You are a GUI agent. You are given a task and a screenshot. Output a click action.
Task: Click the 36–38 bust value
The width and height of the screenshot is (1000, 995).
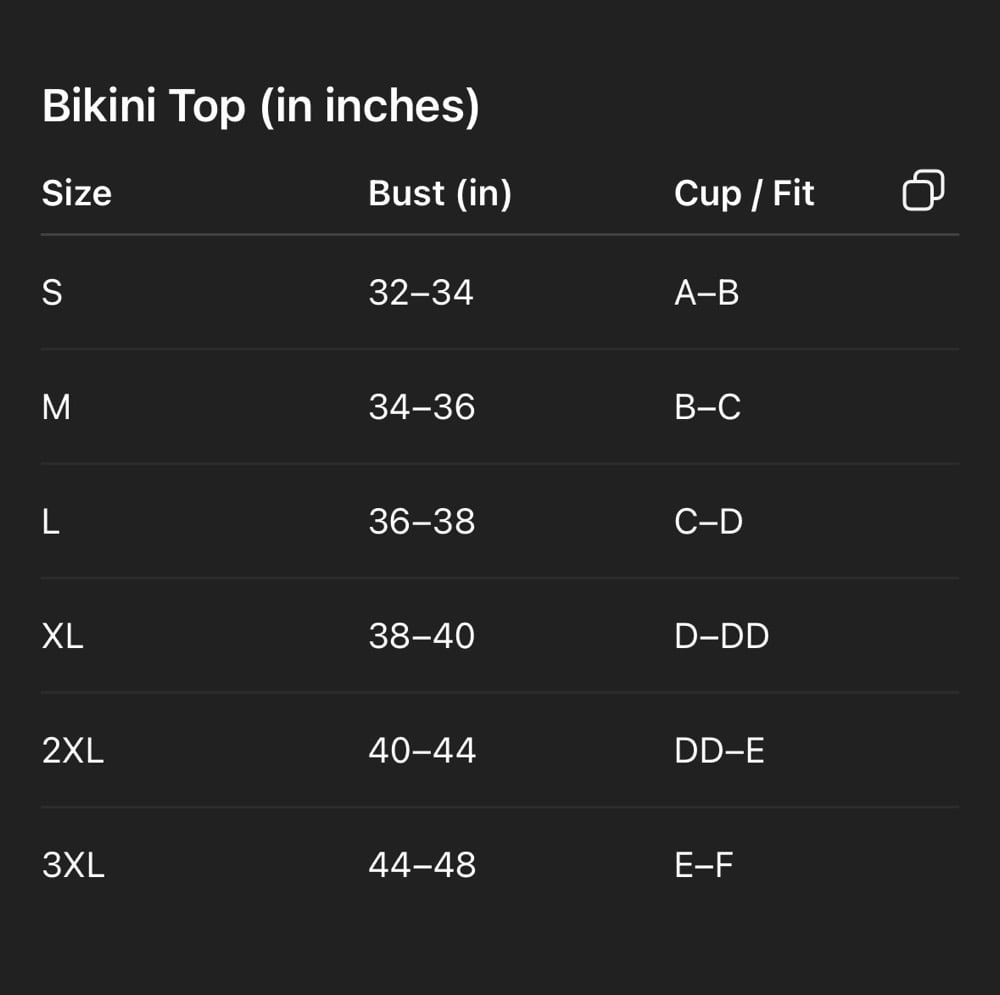tap(421, 522)
